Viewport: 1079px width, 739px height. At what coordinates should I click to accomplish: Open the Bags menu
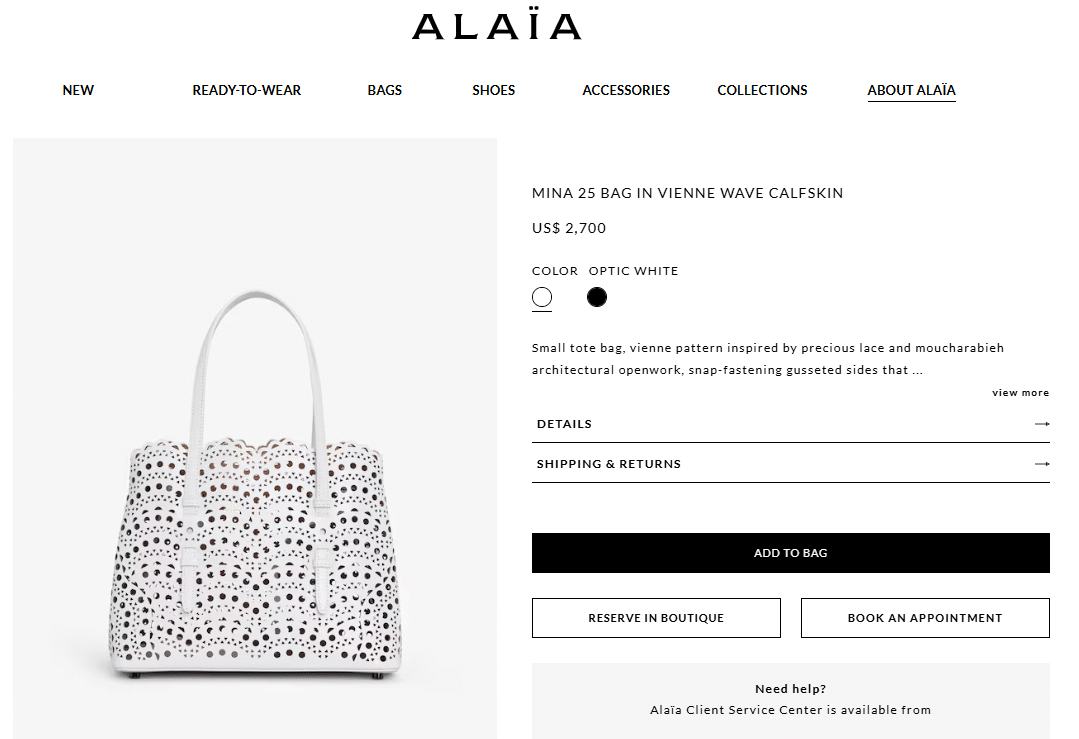[384, 90]
